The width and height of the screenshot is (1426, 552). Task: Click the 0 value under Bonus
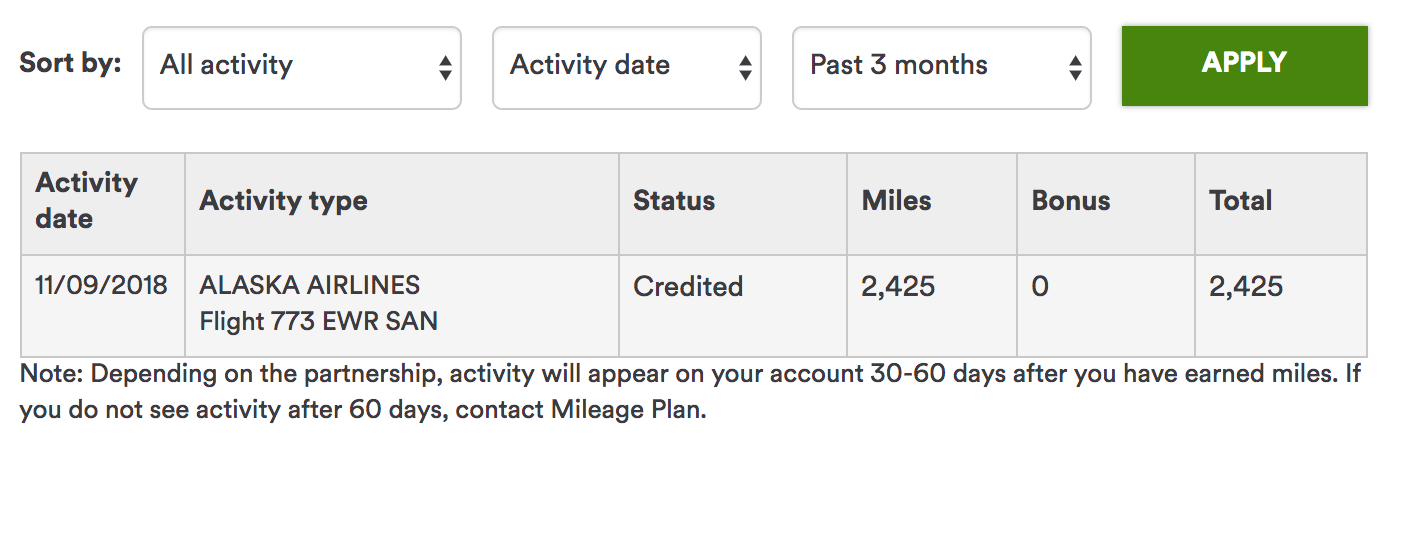pos(1040,287)
